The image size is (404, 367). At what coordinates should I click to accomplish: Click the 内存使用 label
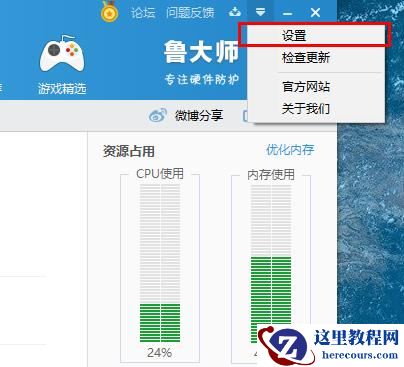[271, 175]
